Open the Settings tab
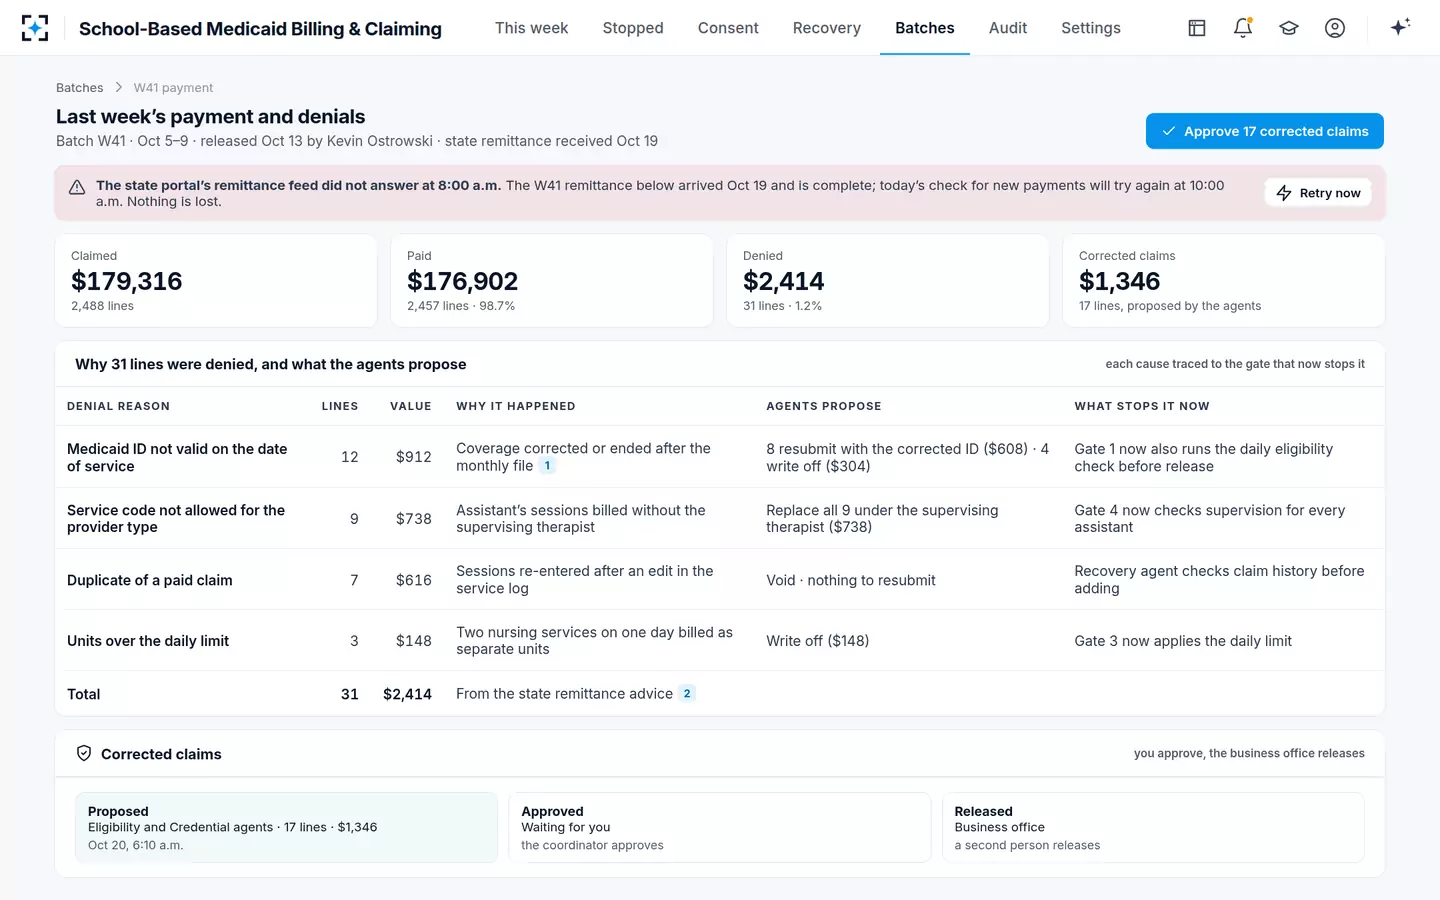1440x900 pixels. pos(1091,28)
